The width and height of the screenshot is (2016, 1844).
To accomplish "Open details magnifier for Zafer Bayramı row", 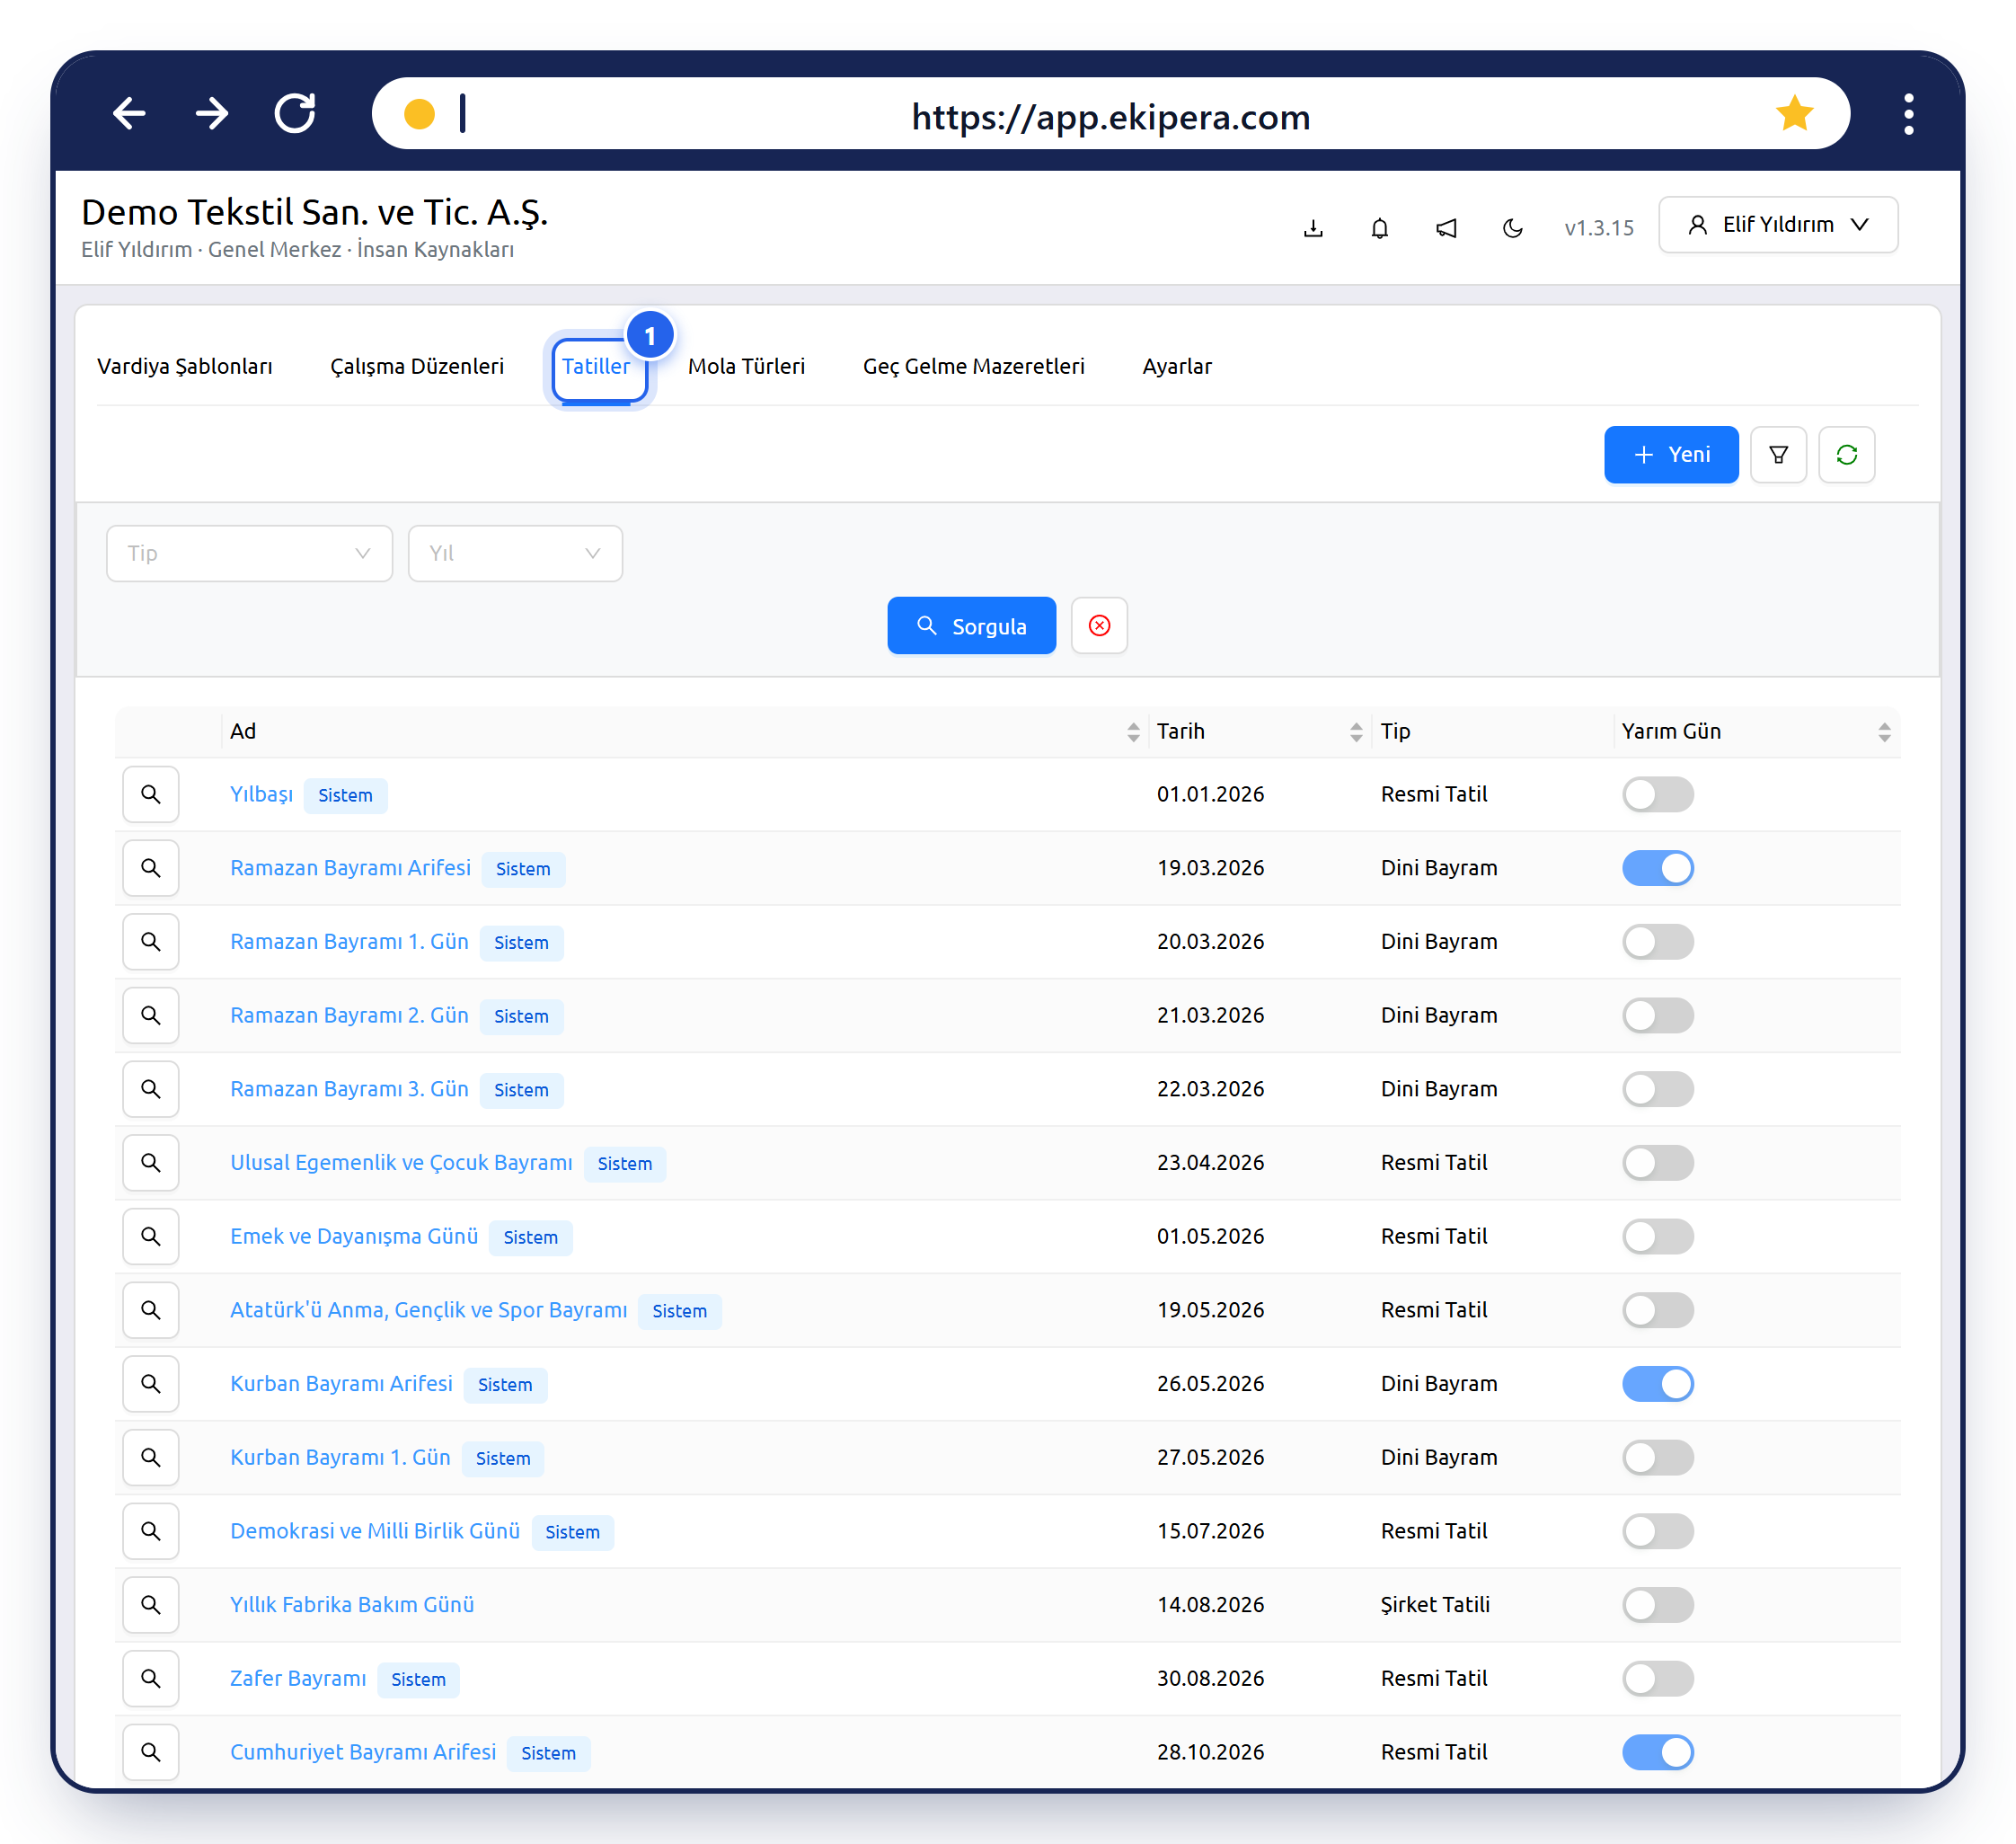I will point(151,1678).
